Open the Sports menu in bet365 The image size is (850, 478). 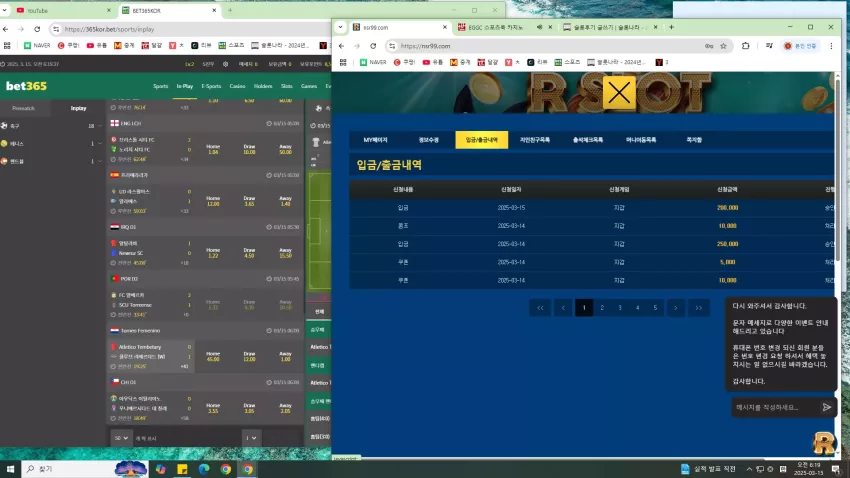point(160,86)
